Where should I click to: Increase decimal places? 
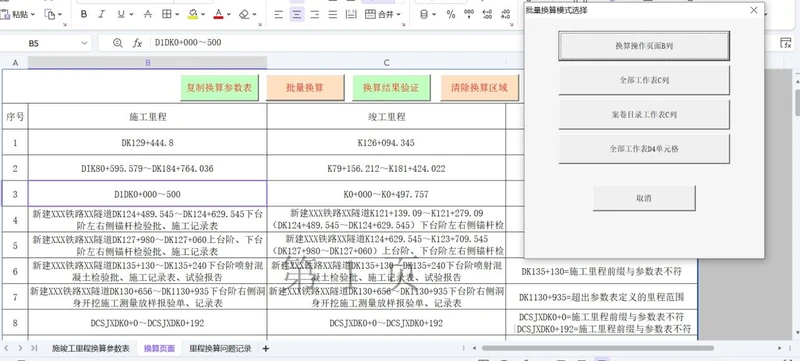coord(487,14)
